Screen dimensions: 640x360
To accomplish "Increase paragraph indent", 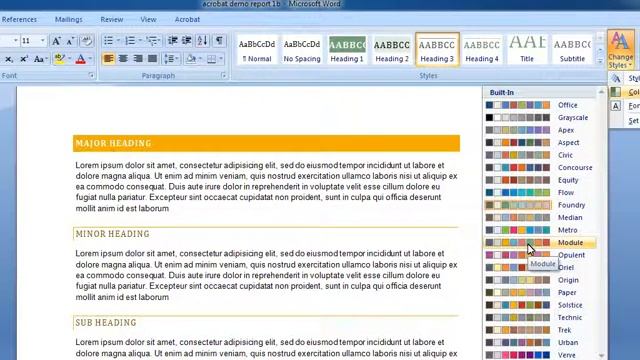I will tap(187, 40).
